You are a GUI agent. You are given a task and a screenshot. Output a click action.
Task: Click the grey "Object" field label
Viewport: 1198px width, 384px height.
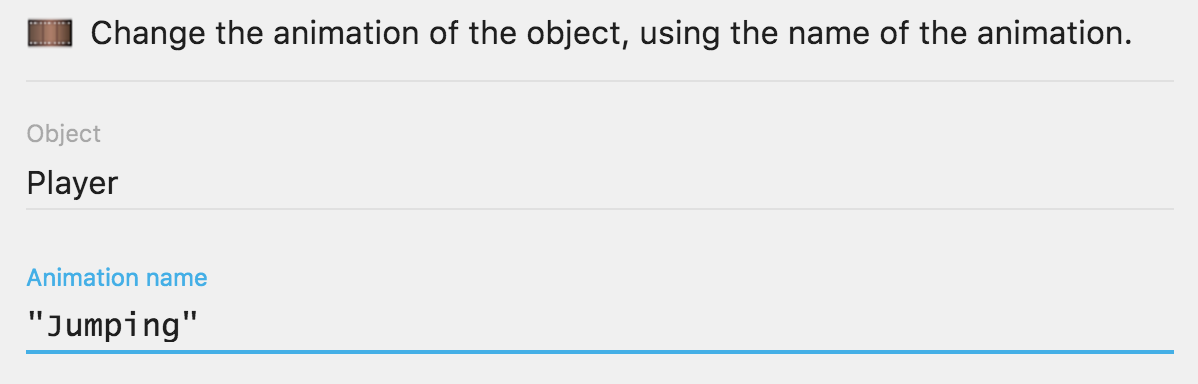(64, 134)
